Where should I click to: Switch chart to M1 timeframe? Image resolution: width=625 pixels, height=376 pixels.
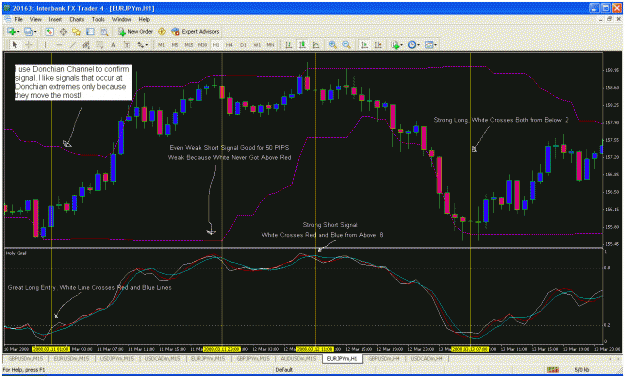pyautogui.click(x=161, y=45)
